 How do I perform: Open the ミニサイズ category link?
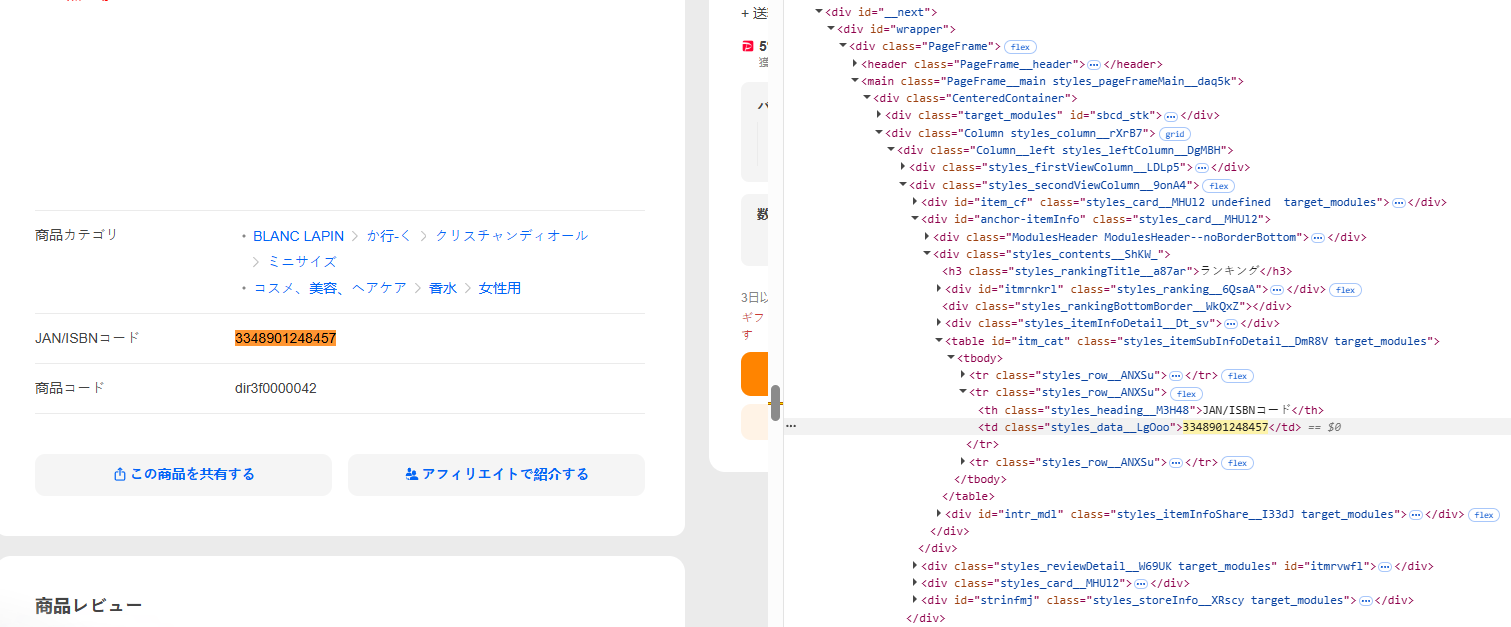[x=301, y=262]
